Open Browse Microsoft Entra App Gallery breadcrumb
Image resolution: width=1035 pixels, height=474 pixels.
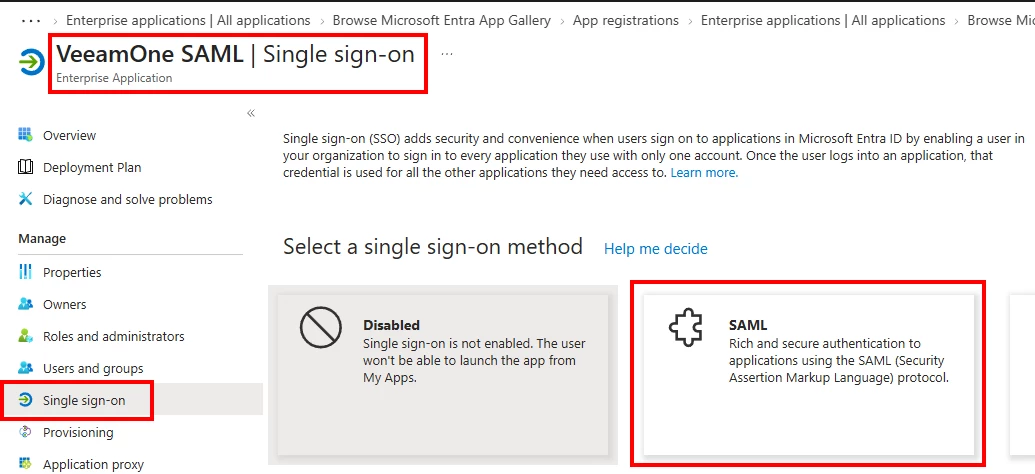pos(442,20)
